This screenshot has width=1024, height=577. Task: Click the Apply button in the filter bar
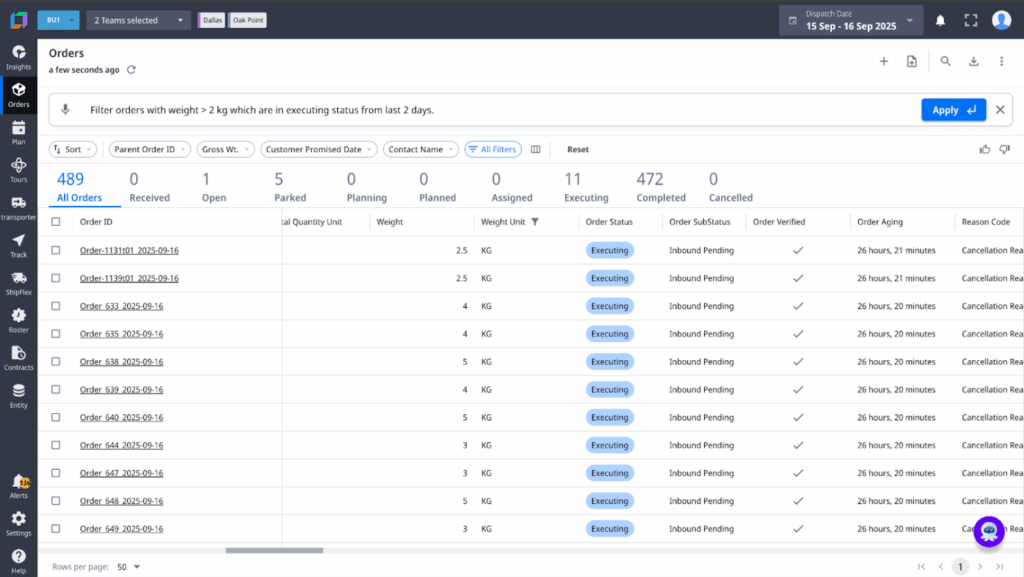[x=953, y=110]
